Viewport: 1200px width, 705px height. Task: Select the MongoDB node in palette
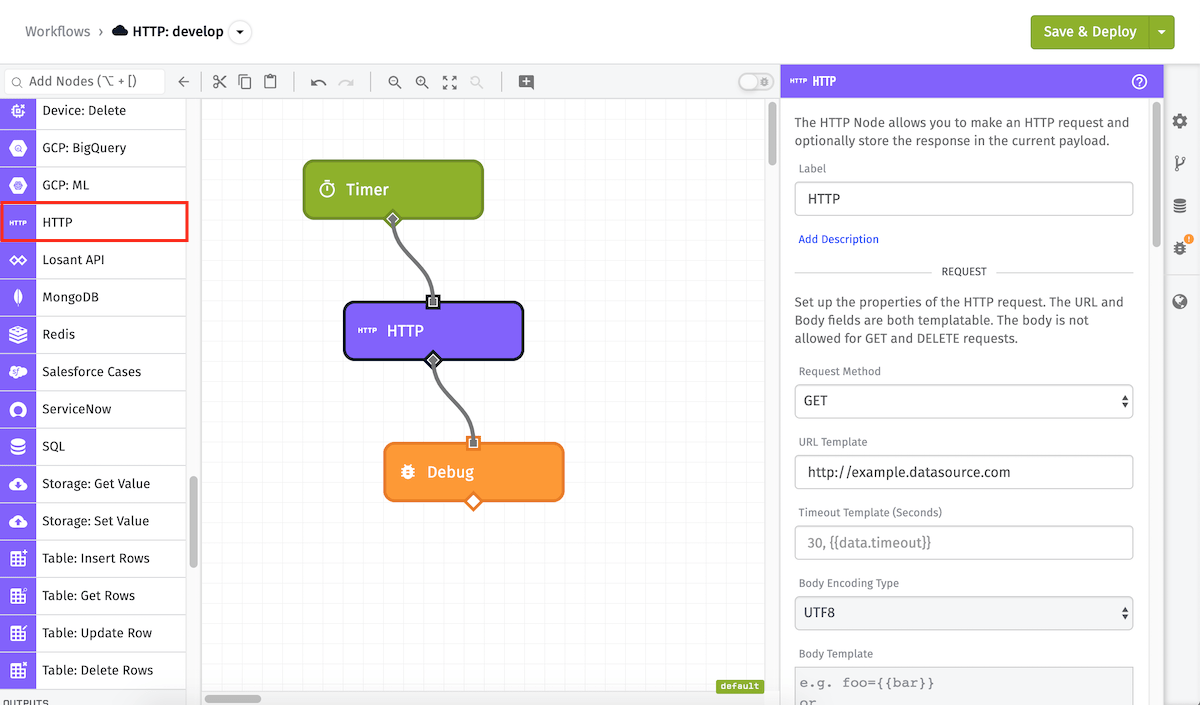(x=93, y=297)
